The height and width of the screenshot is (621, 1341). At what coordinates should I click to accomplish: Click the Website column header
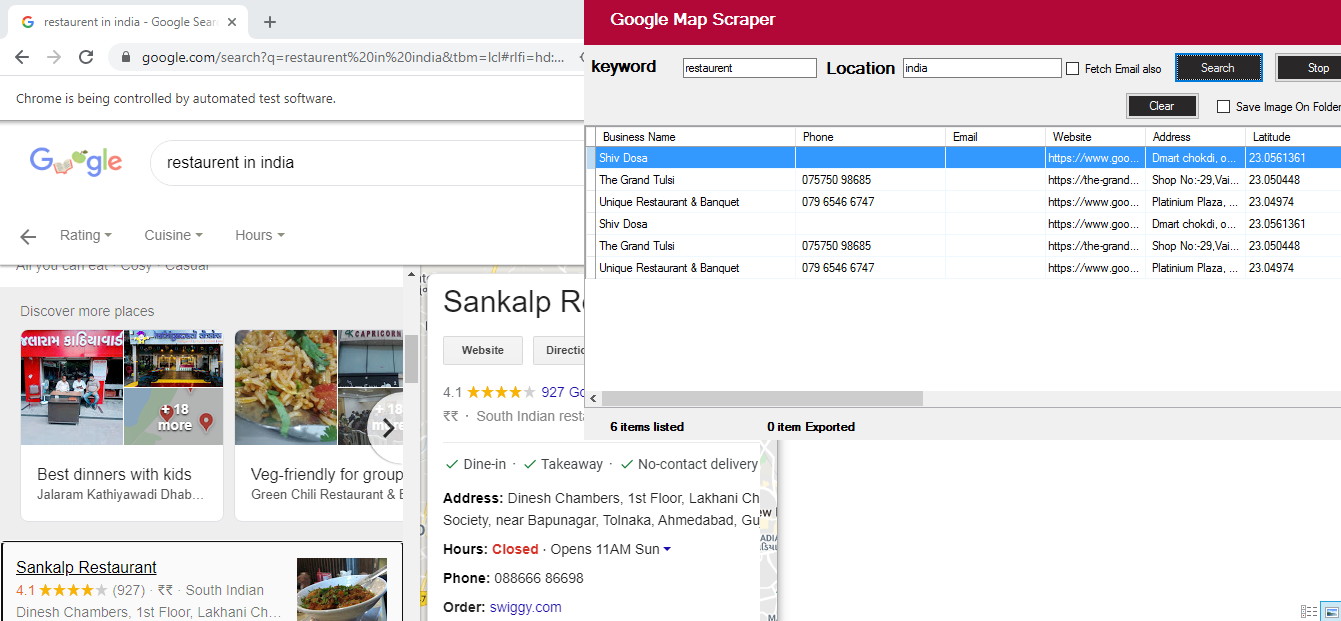(1095, 137)
